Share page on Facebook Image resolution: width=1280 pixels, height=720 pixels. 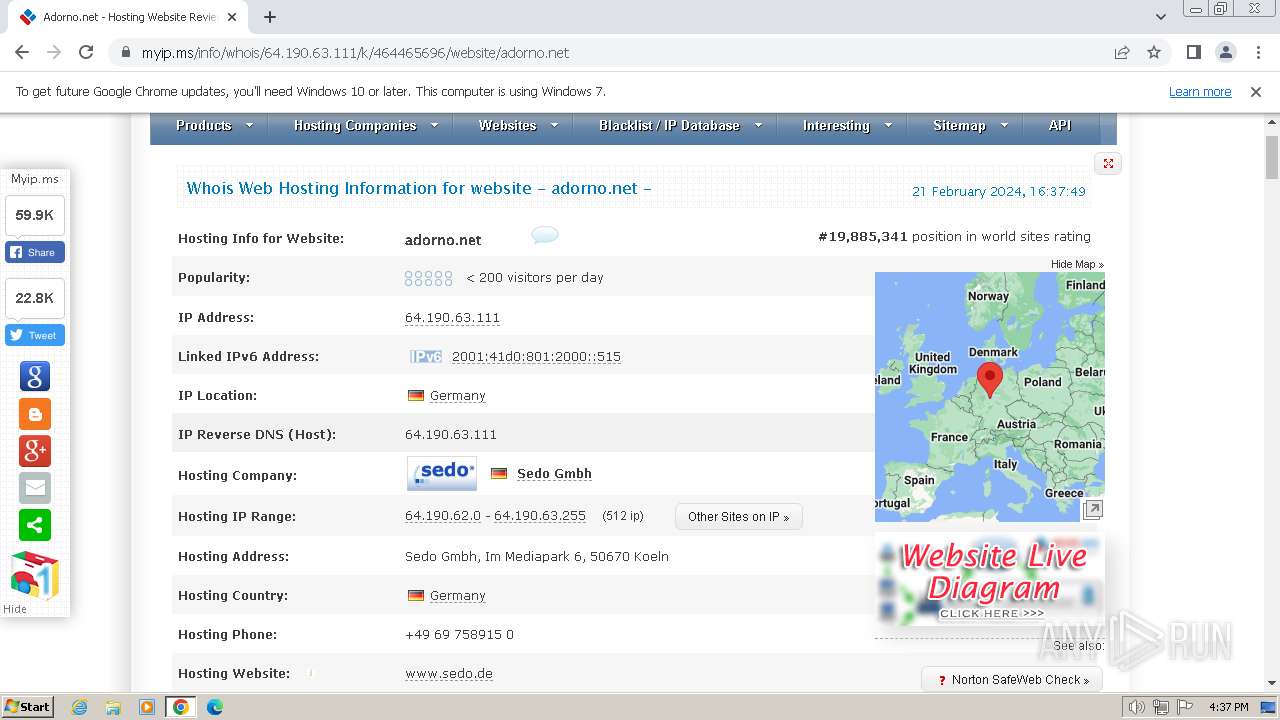click(35, 252)
